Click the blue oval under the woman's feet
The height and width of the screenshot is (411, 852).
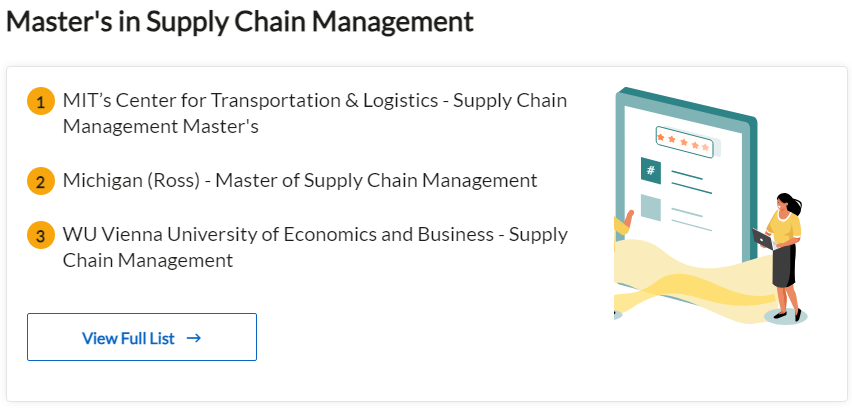tap(786, 316)
